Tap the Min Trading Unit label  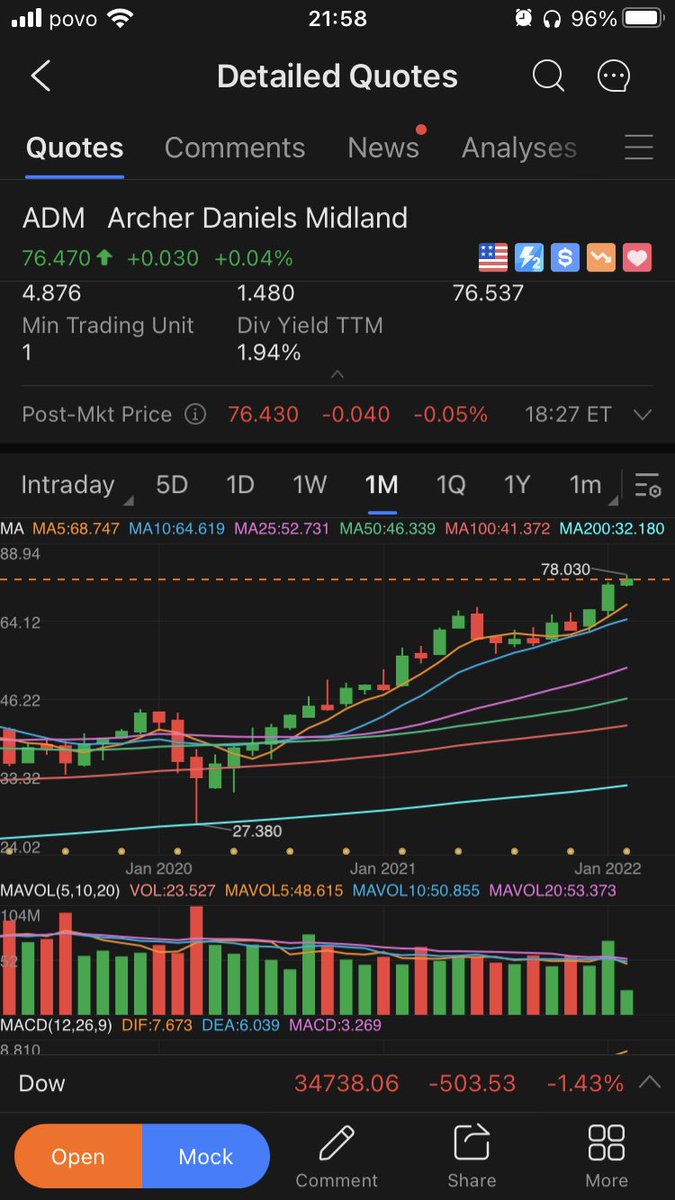point(108,325)
